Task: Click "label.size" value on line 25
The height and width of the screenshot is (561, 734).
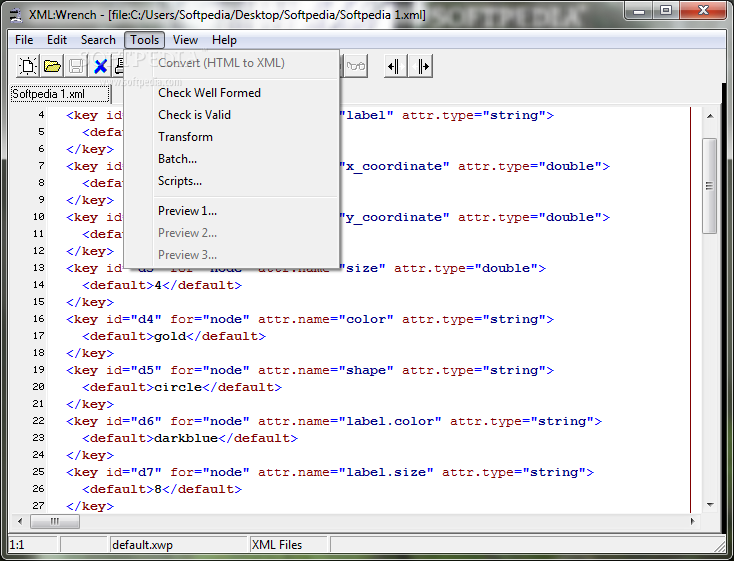Action: [x=386, y=472]
